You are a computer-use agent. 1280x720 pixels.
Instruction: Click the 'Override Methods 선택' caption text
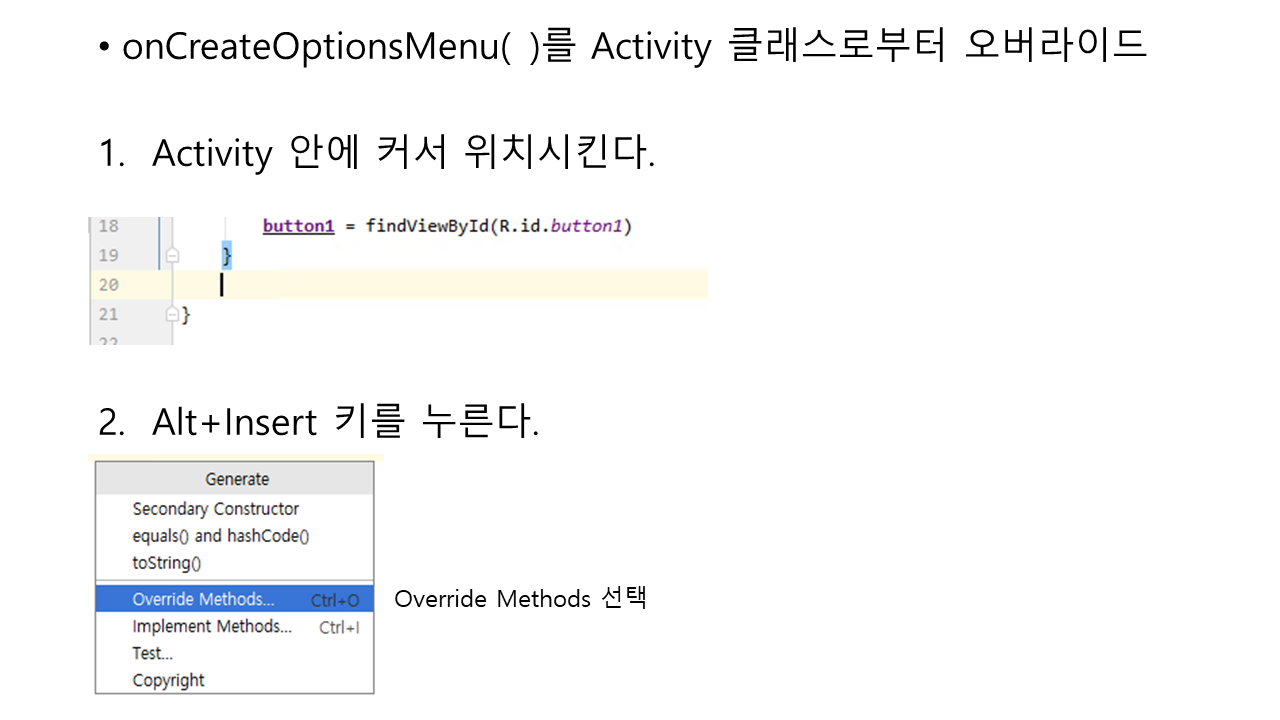pos(520,599)
